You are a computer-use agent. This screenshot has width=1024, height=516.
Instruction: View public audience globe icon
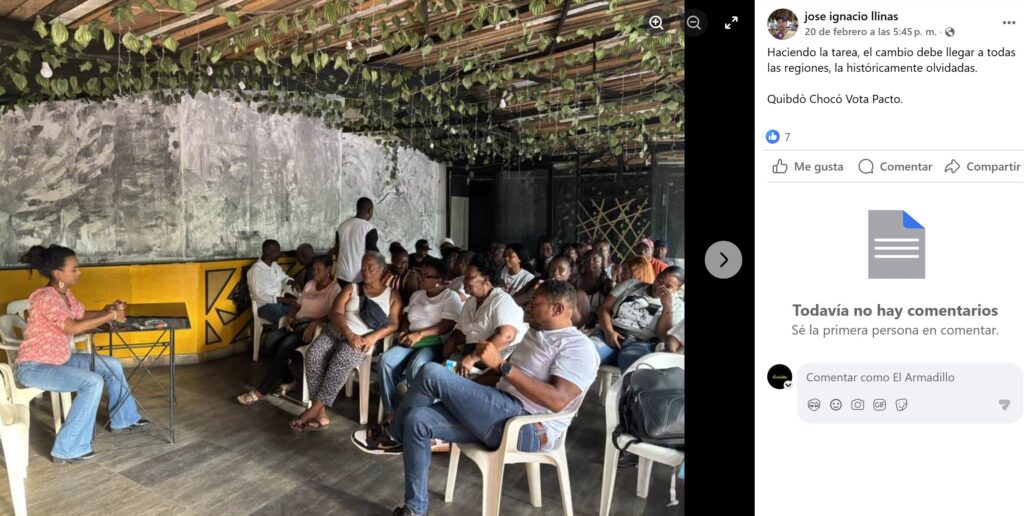(950, 32)
